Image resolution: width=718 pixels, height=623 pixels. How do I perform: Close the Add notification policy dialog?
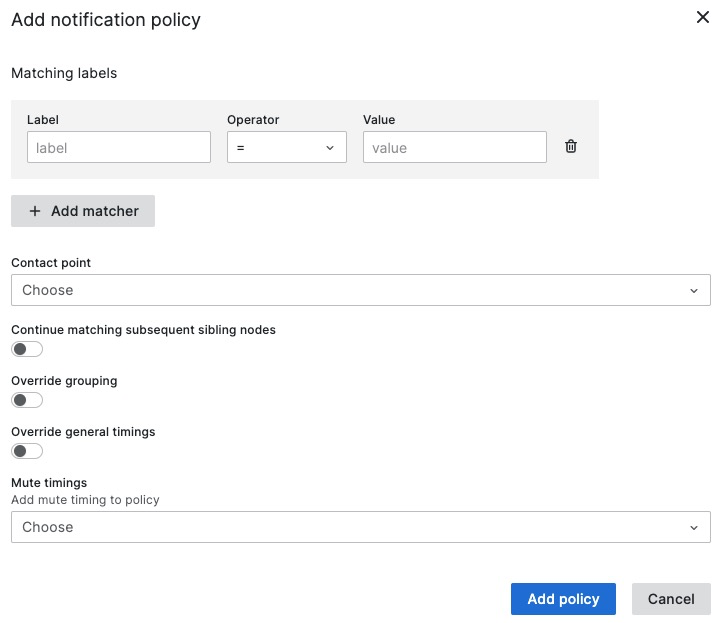coord(702,17)
